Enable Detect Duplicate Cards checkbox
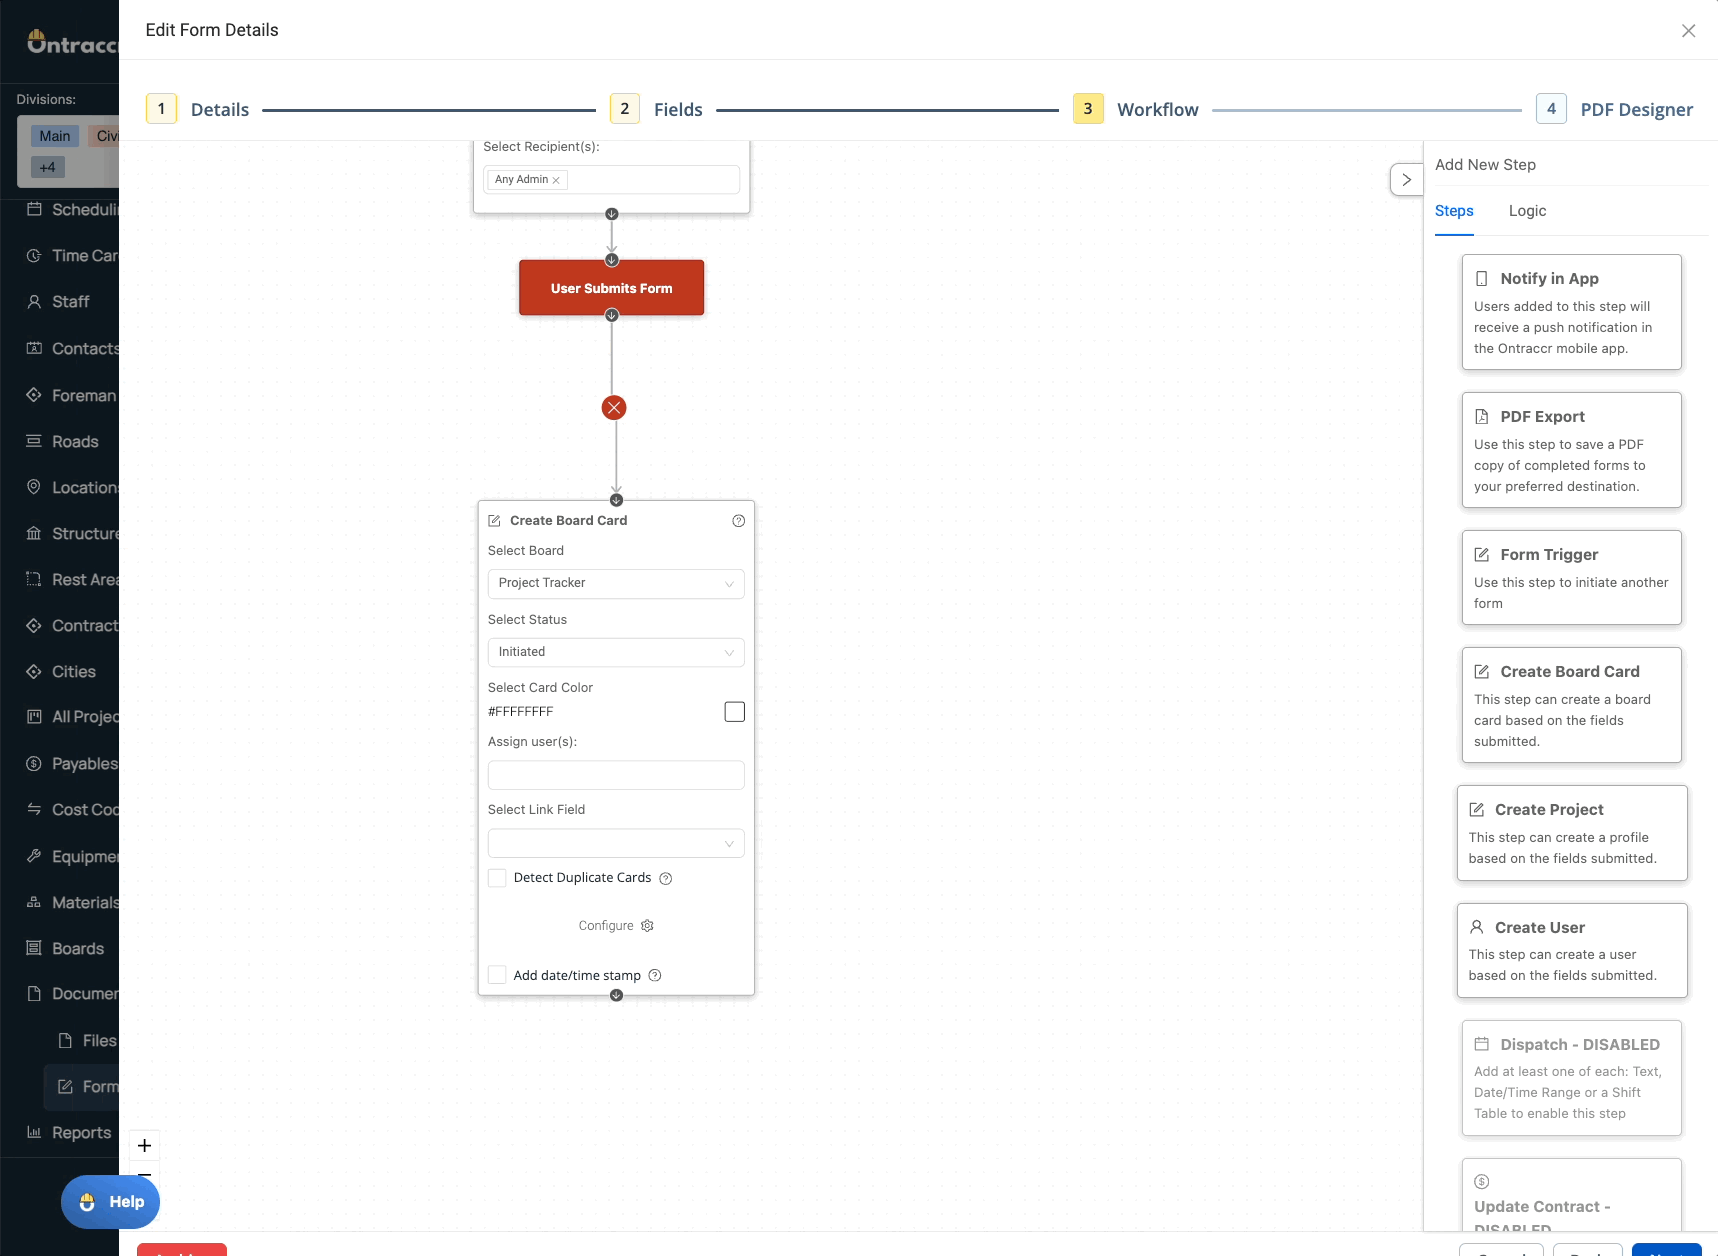This screenshot has height=1256, width=1718. tap(497, 878)
